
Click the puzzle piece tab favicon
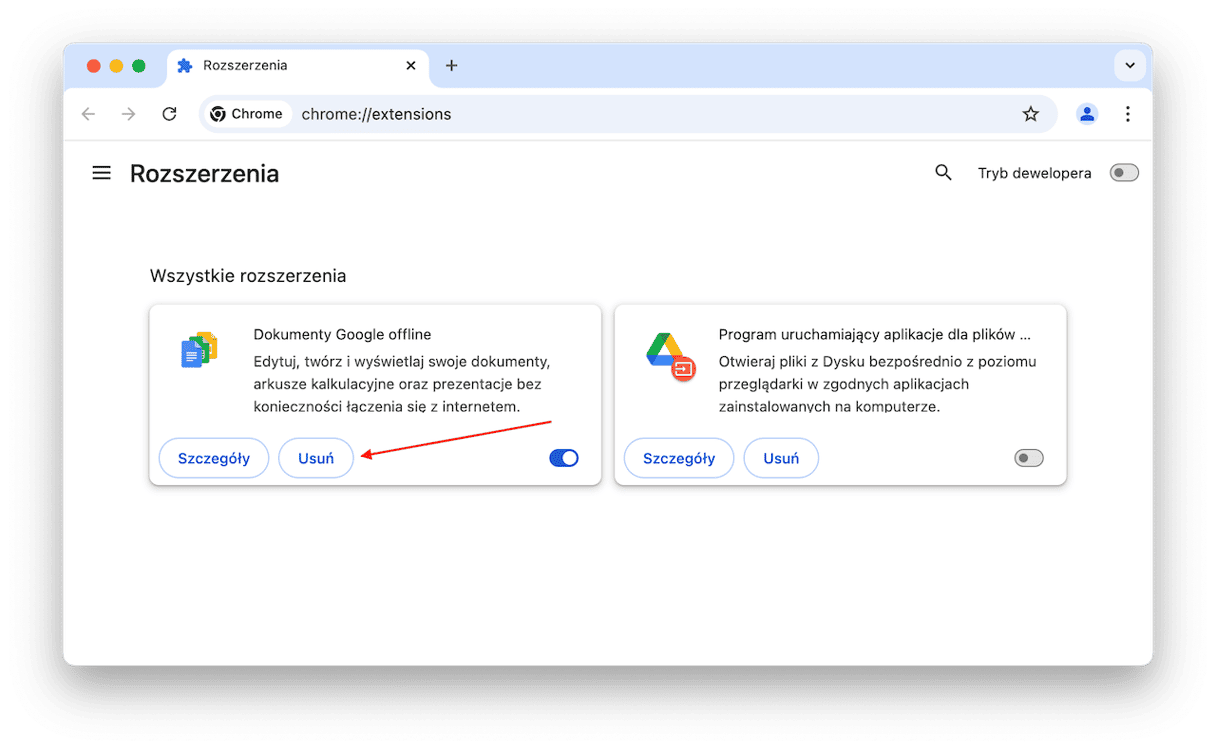pyautogui.click(x=185, y=65)
